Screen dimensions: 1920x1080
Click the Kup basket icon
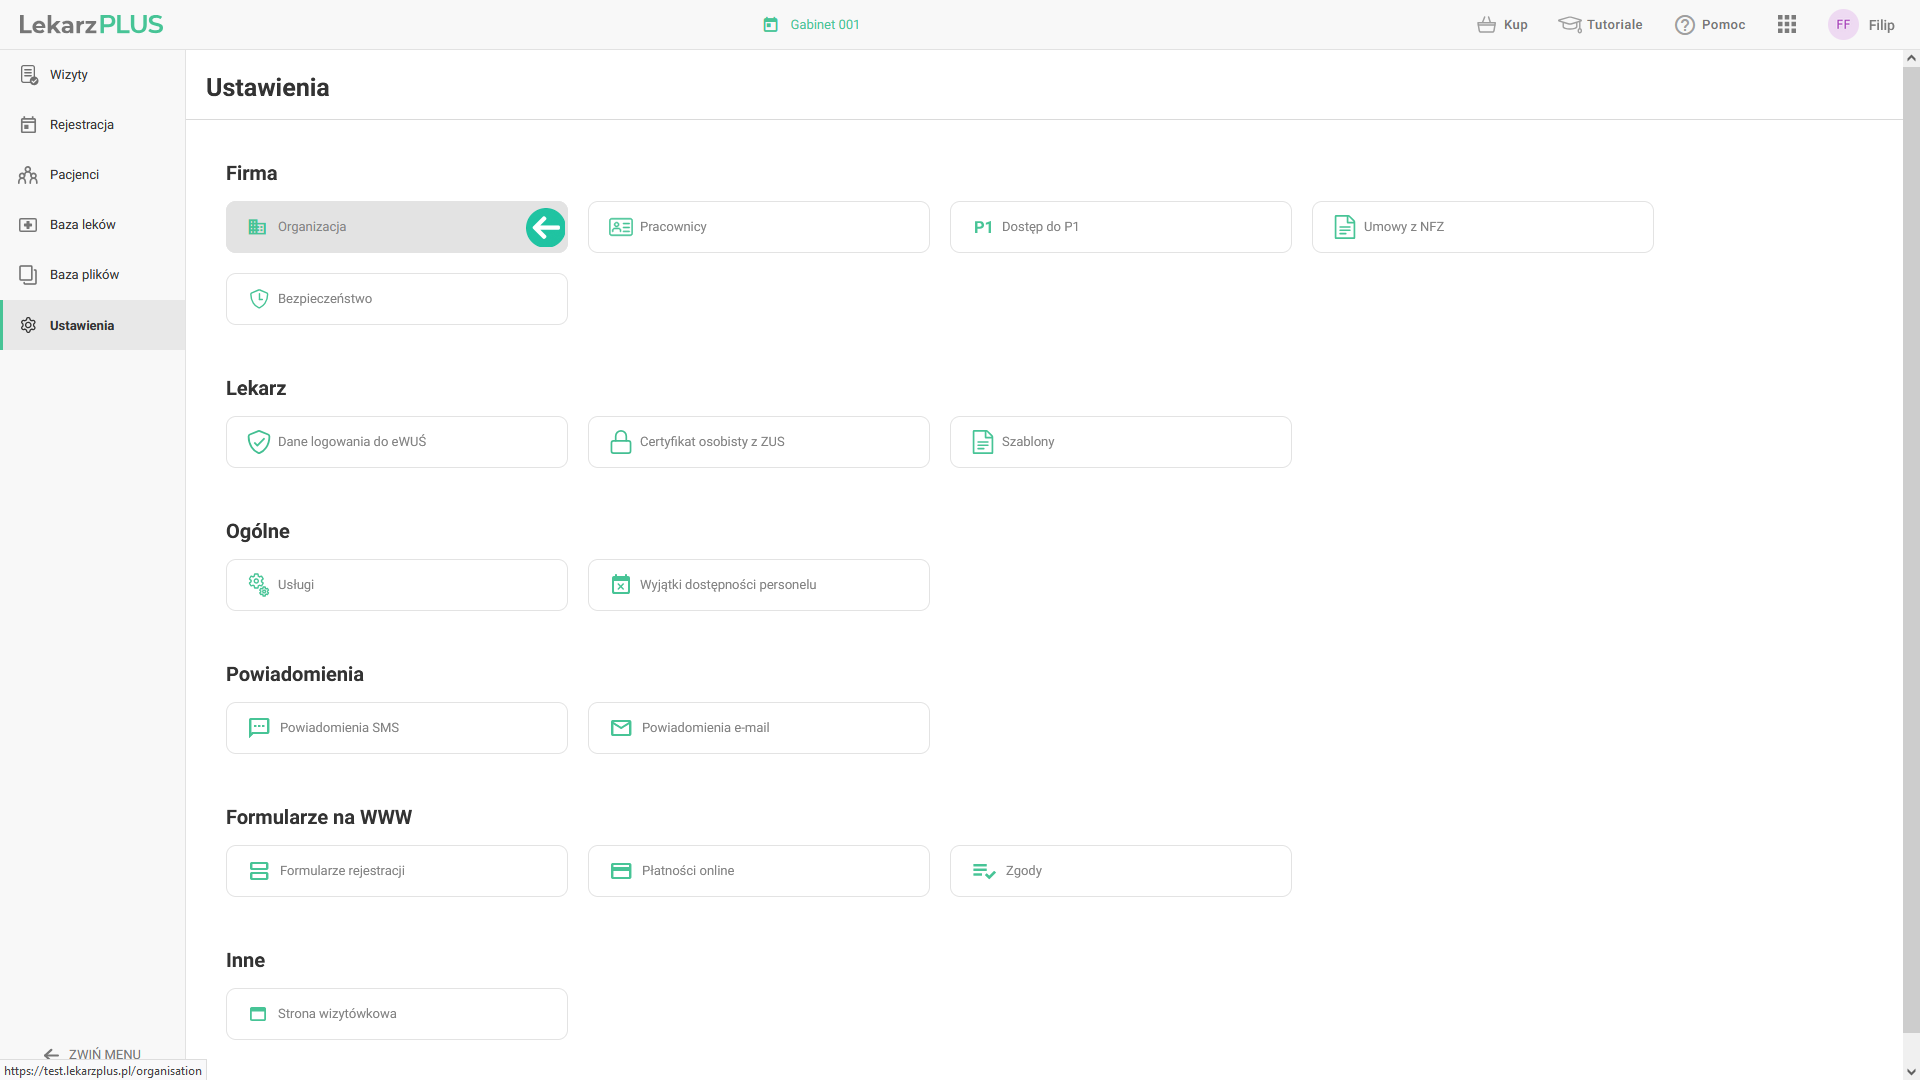[x=1486, y=25]
